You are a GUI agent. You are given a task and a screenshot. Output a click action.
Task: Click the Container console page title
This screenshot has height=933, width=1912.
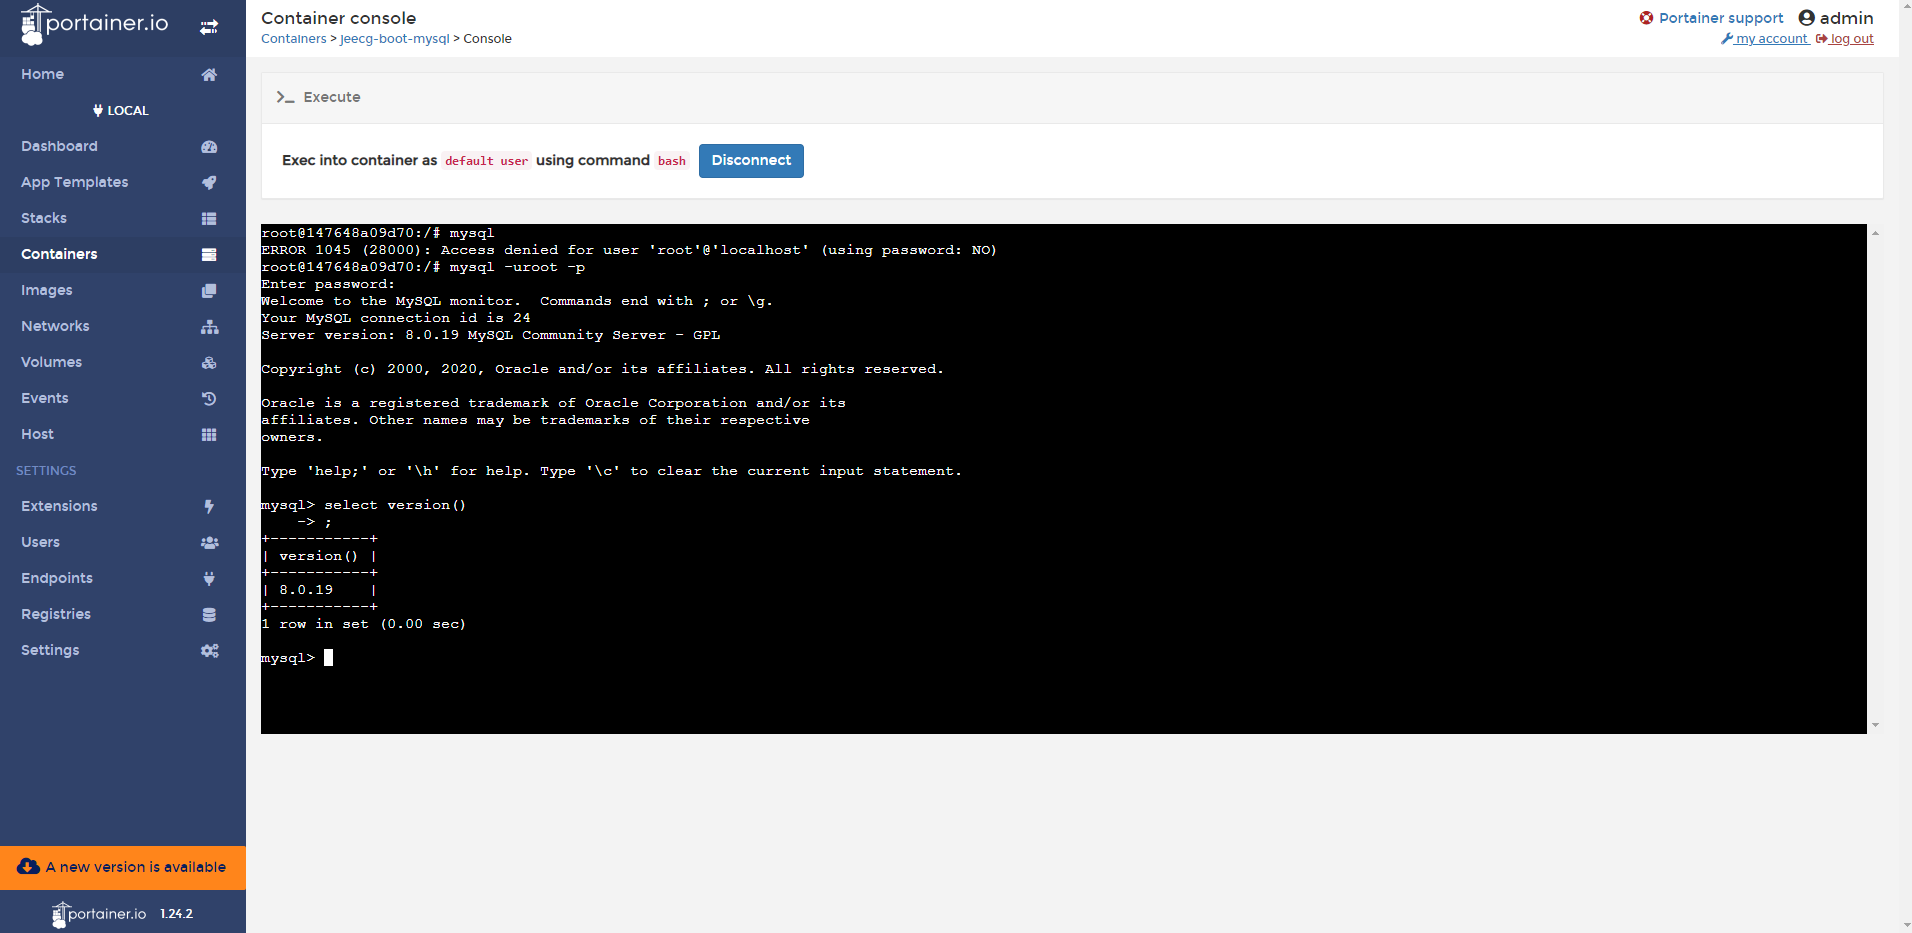(338, 18)
